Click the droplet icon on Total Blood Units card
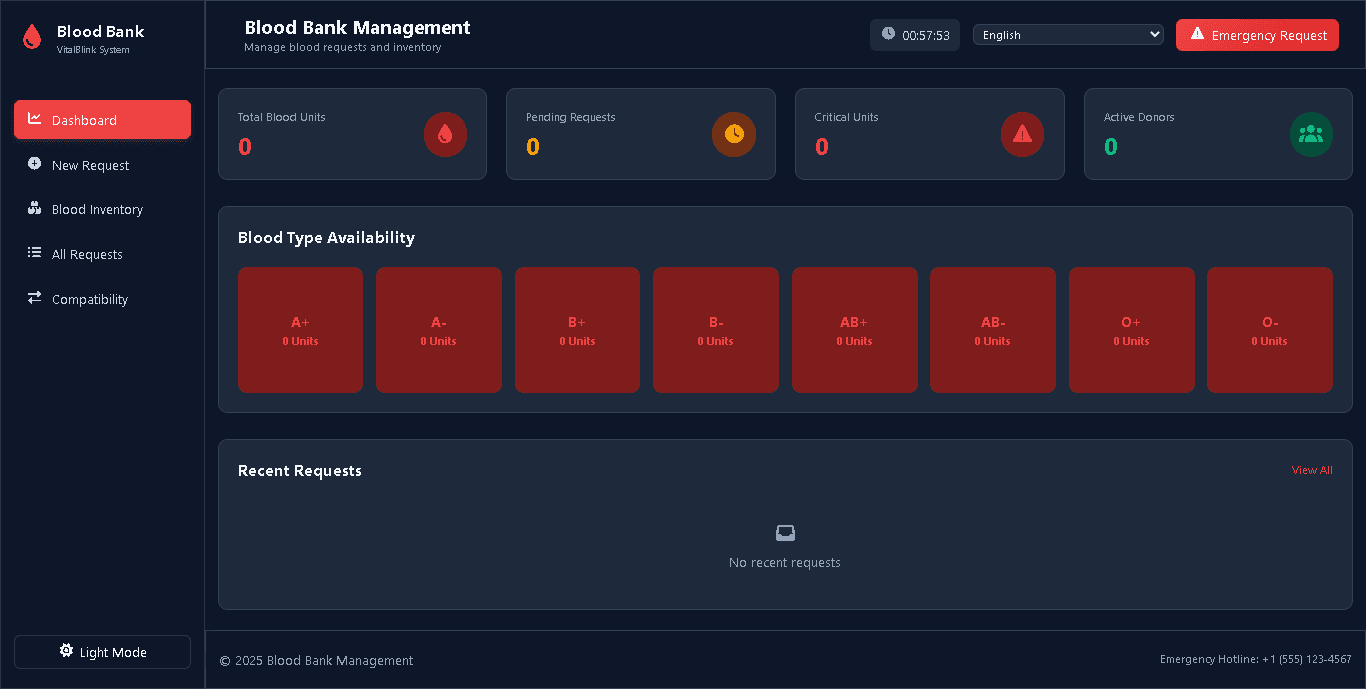 coord(445,134)
